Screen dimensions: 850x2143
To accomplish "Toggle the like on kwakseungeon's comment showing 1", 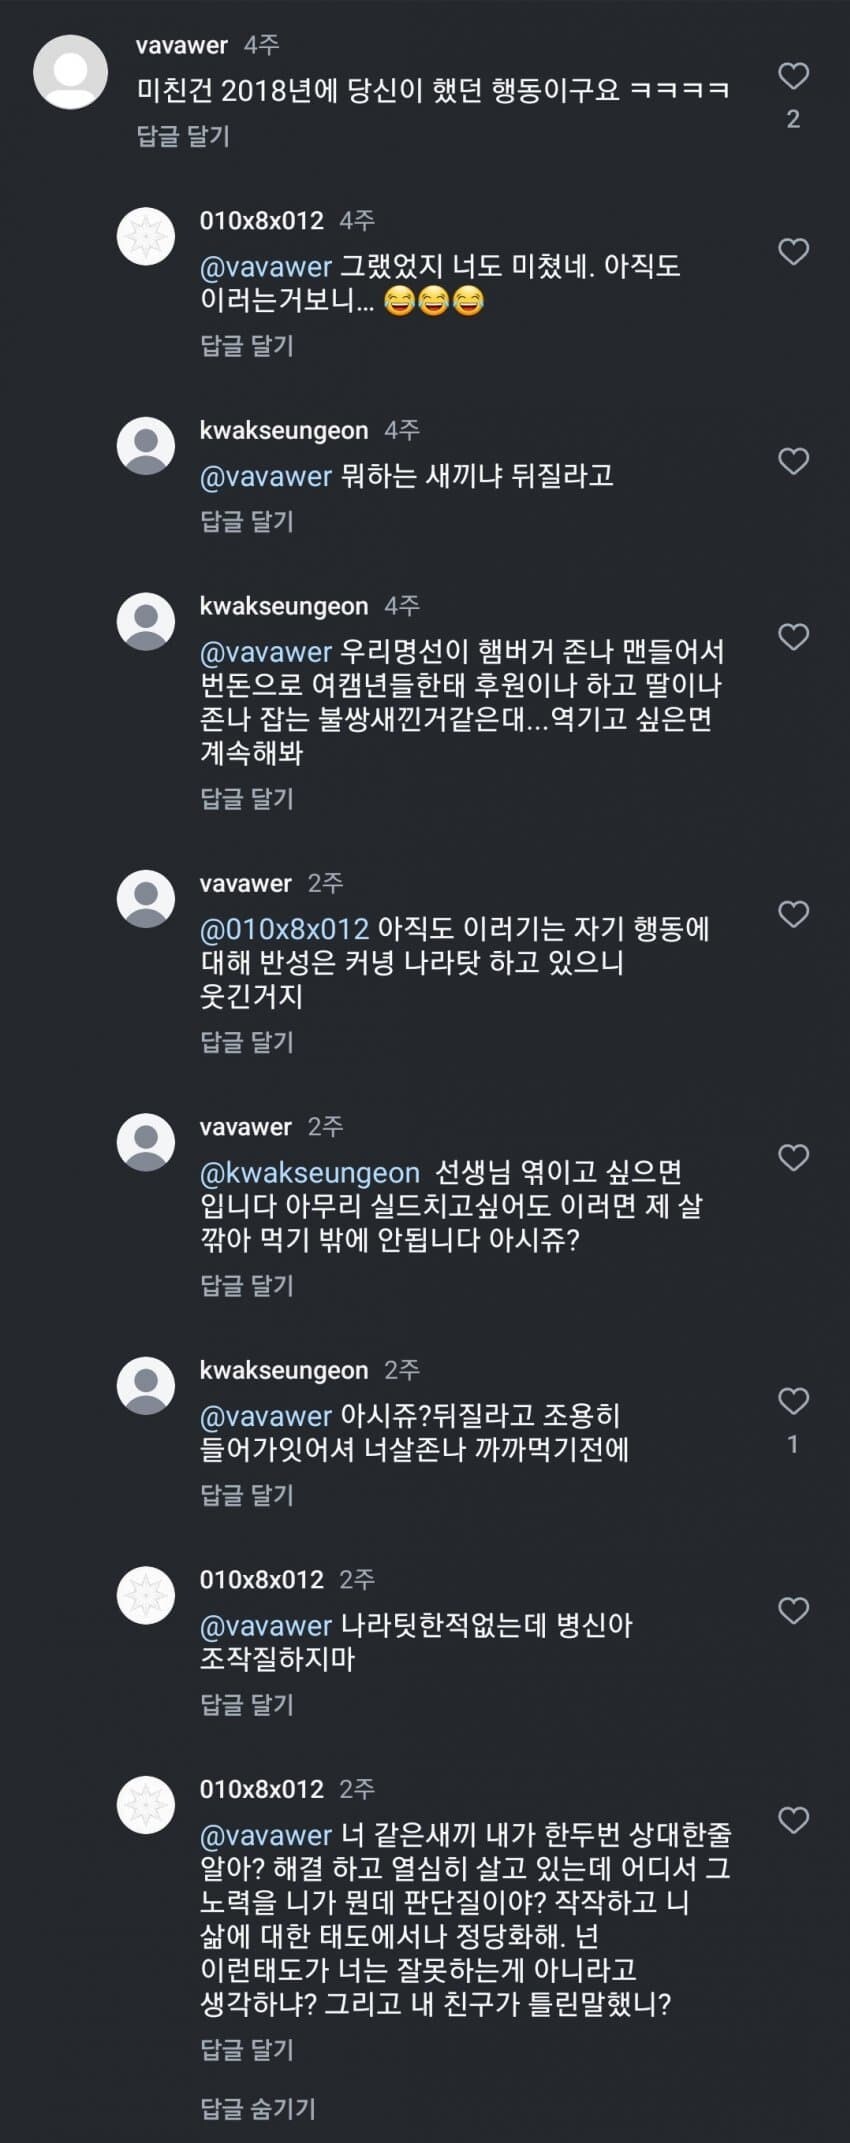I will 794,1402.
